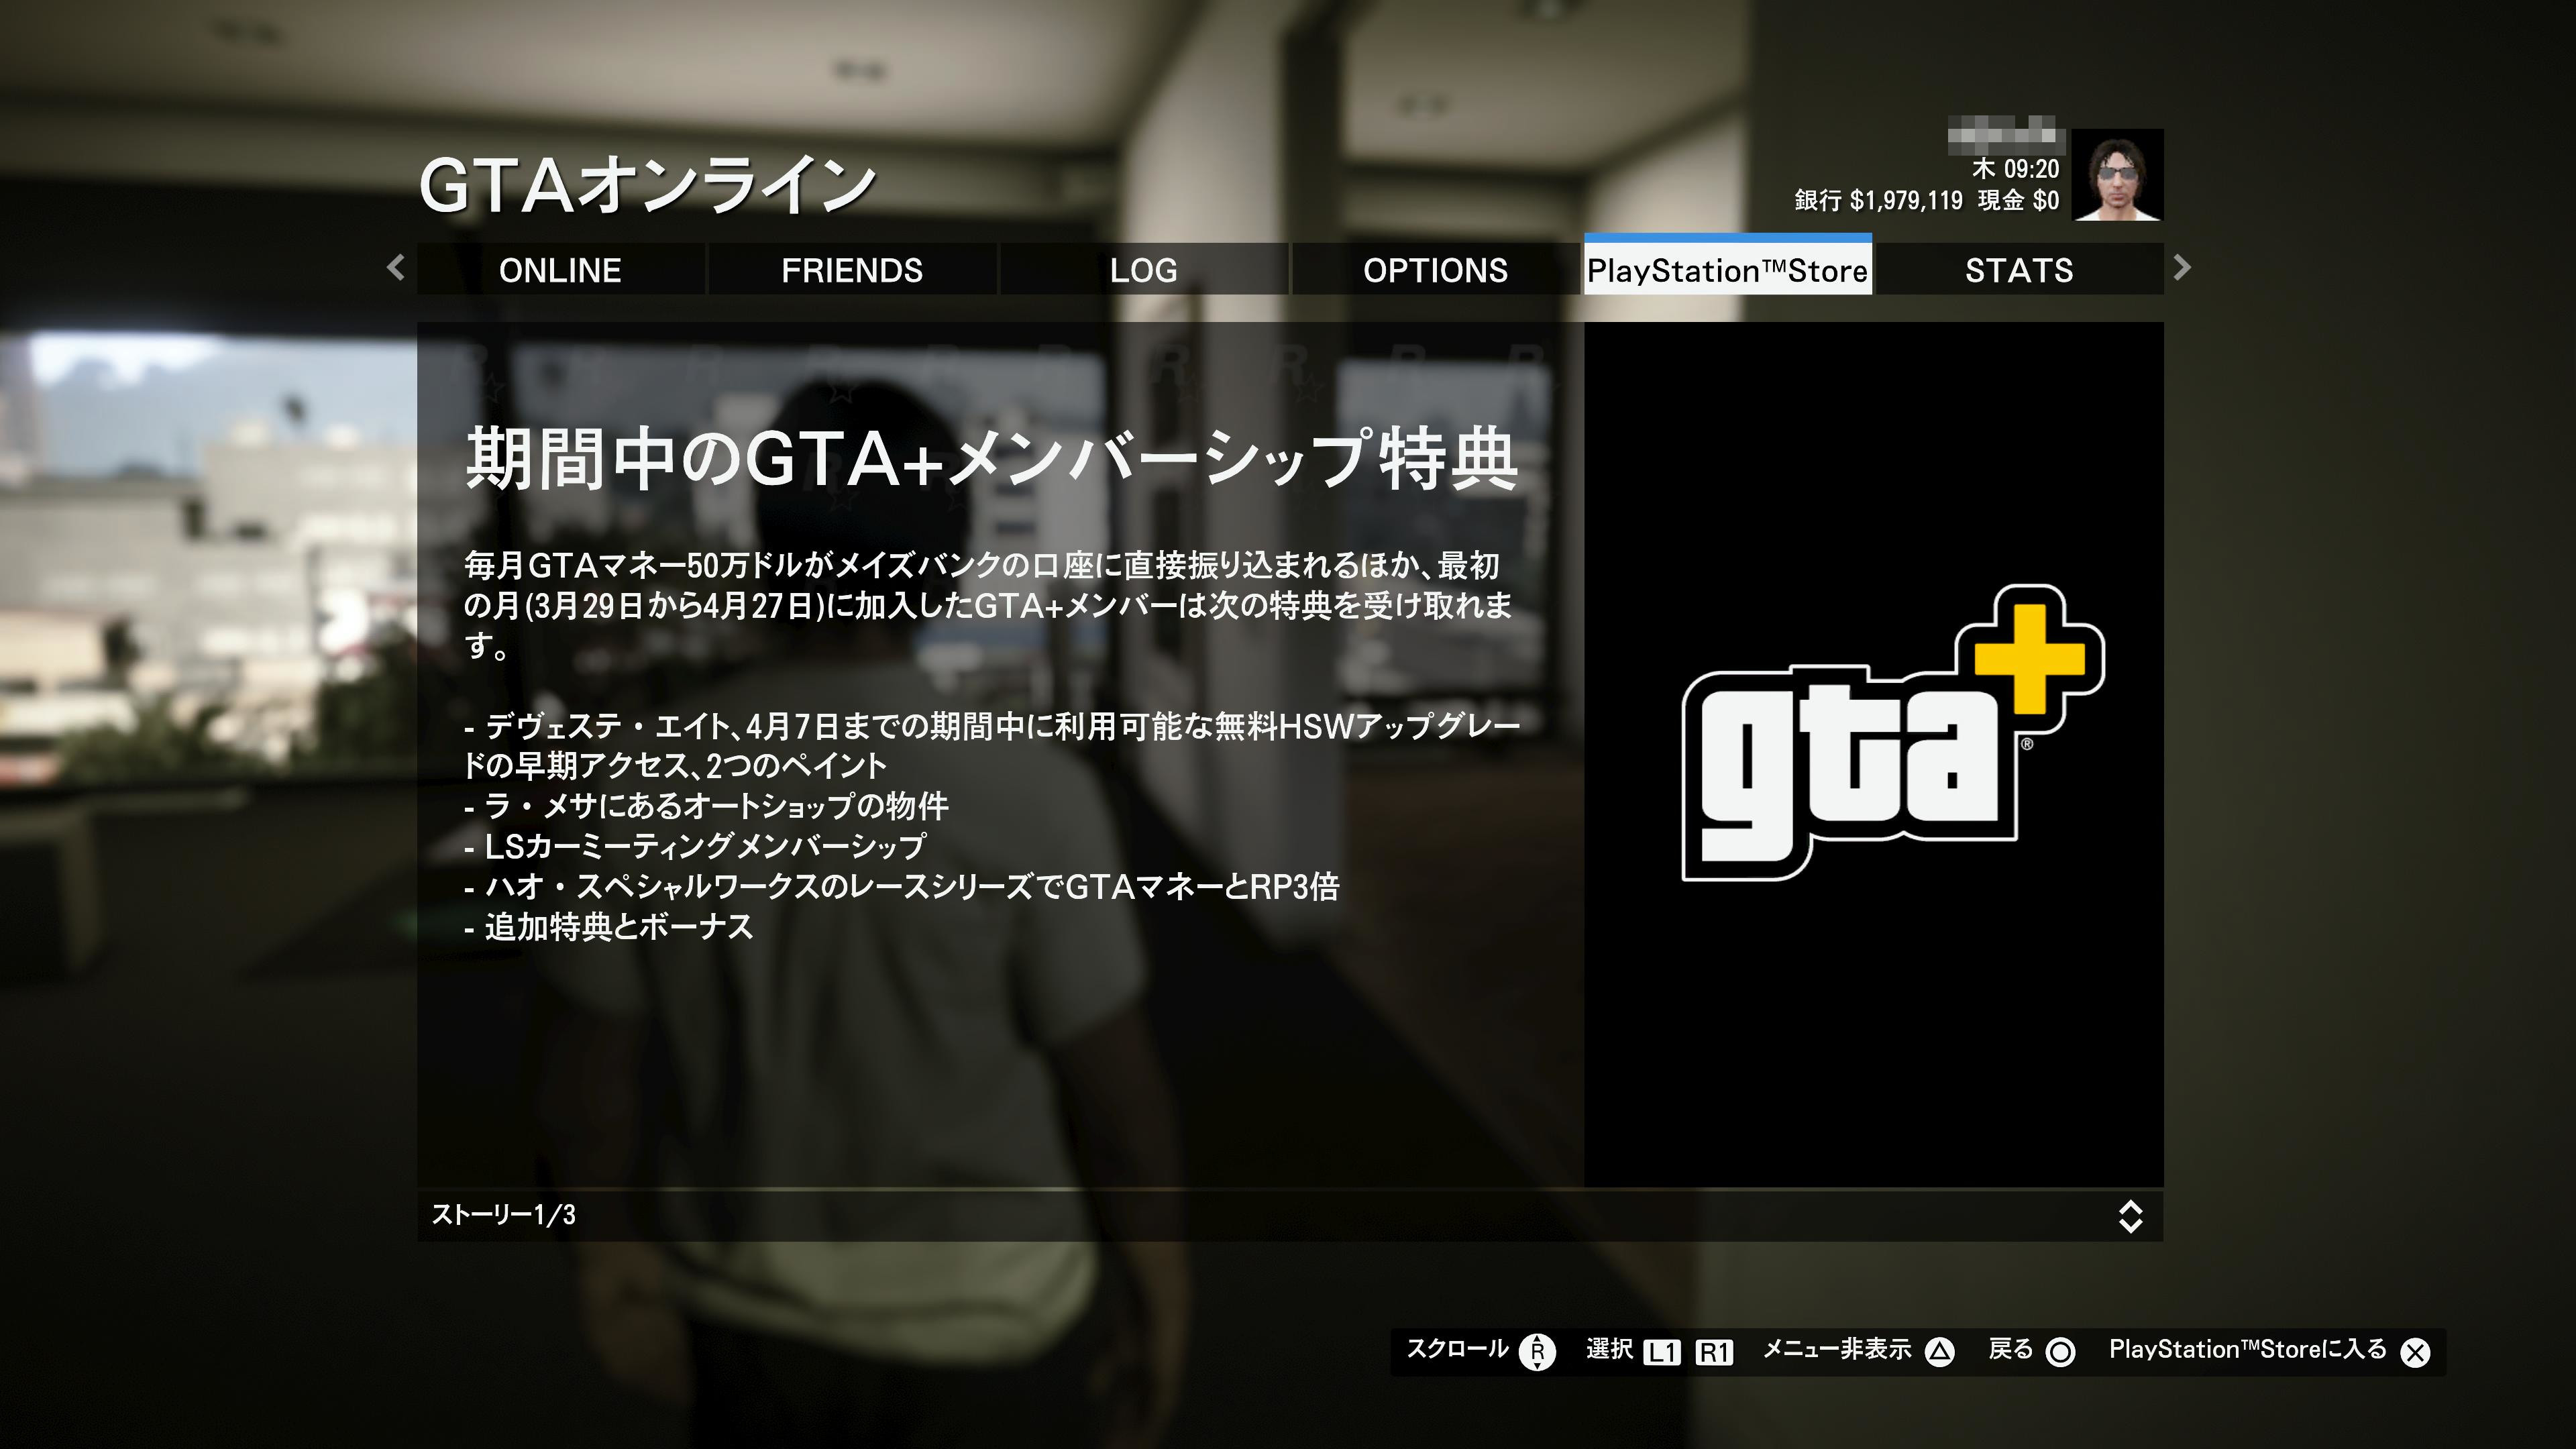The width and height of the screenshot is (2576, 1449).
Task: Switch to the ONLINE tab
Action: [560, 269]
